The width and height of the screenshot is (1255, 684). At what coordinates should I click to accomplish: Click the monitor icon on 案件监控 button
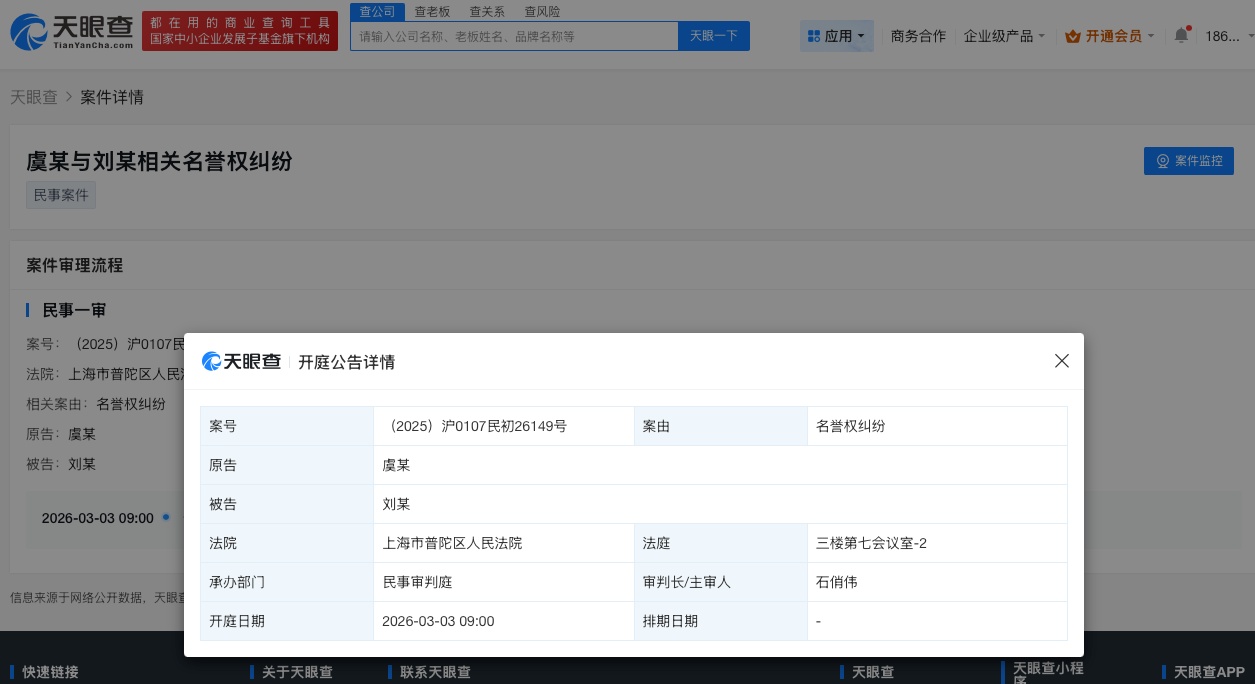tap(1163, 161)
